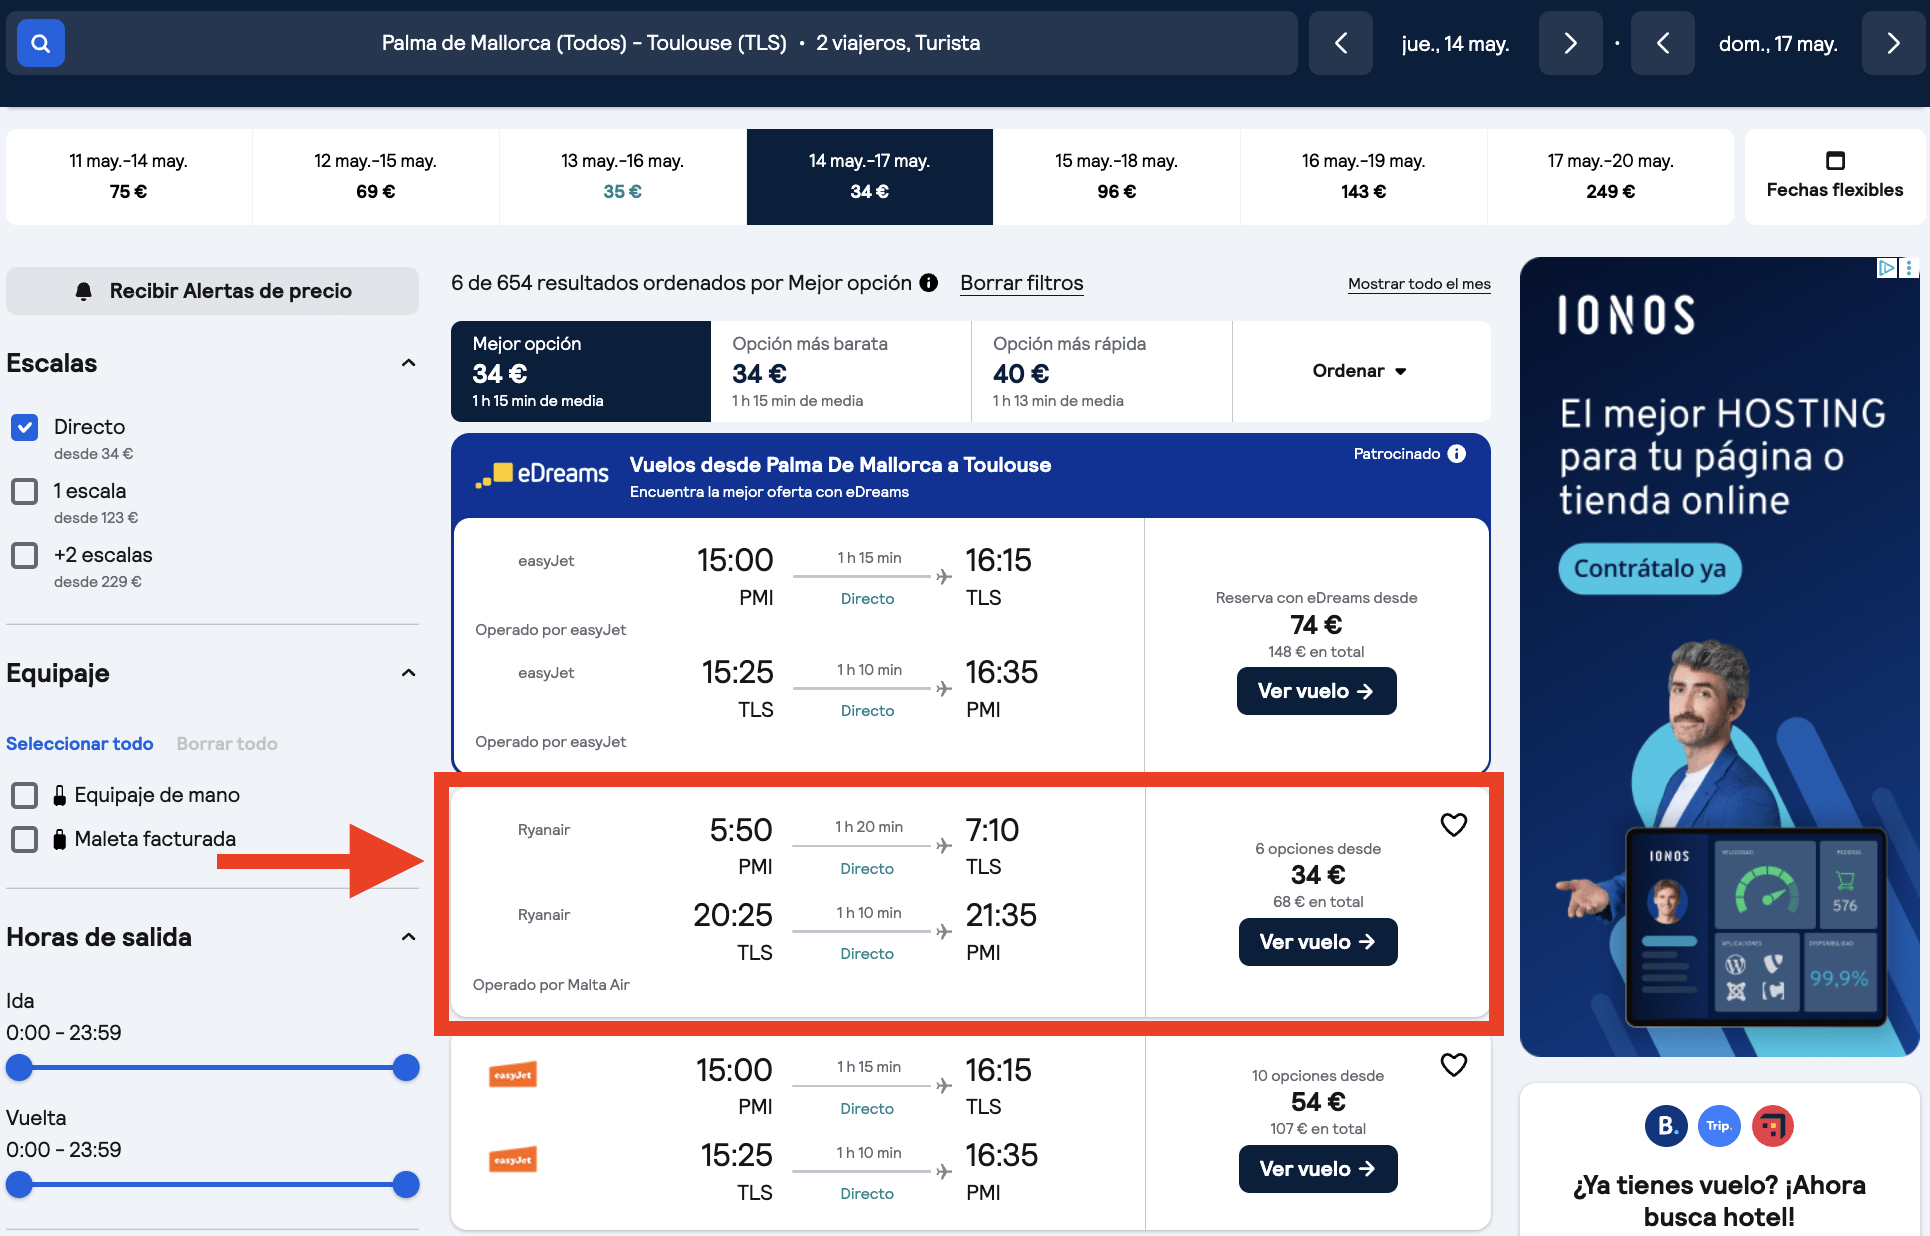Collapse the Escalas filter section
The image size is (1930, 1236).
(x=408, y=362)
